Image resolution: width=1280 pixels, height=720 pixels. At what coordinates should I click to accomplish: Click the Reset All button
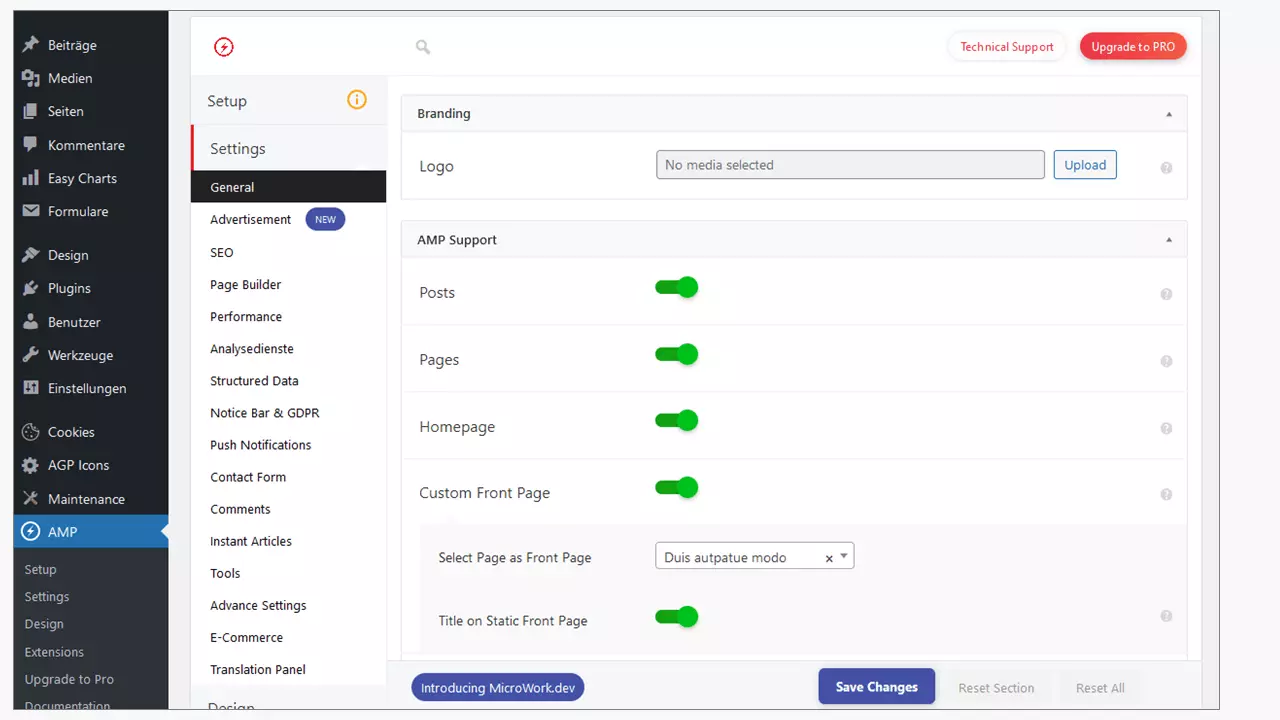[1100, 688]
